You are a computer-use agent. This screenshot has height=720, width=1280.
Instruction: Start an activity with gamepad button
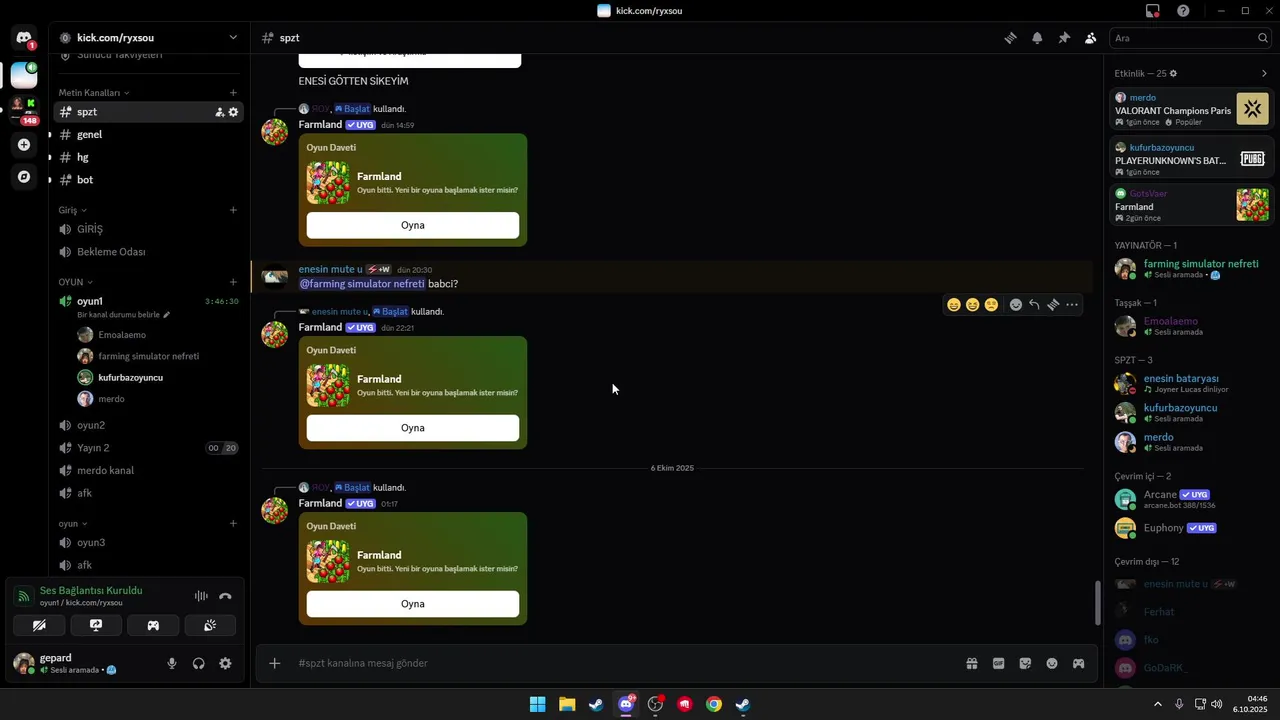[153, 625]
